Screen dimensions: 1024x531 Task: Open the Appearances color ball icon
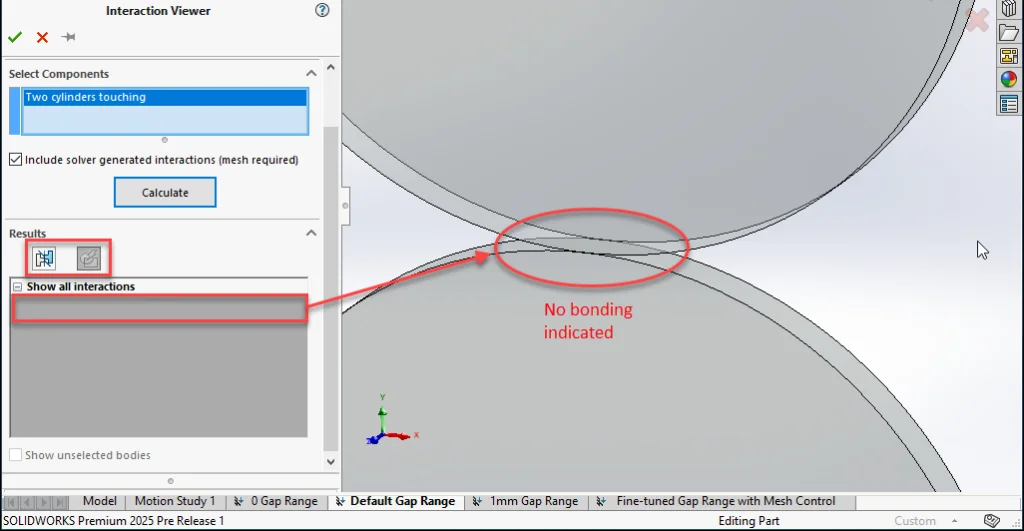pyautogui.click(x=1009, y=80)
